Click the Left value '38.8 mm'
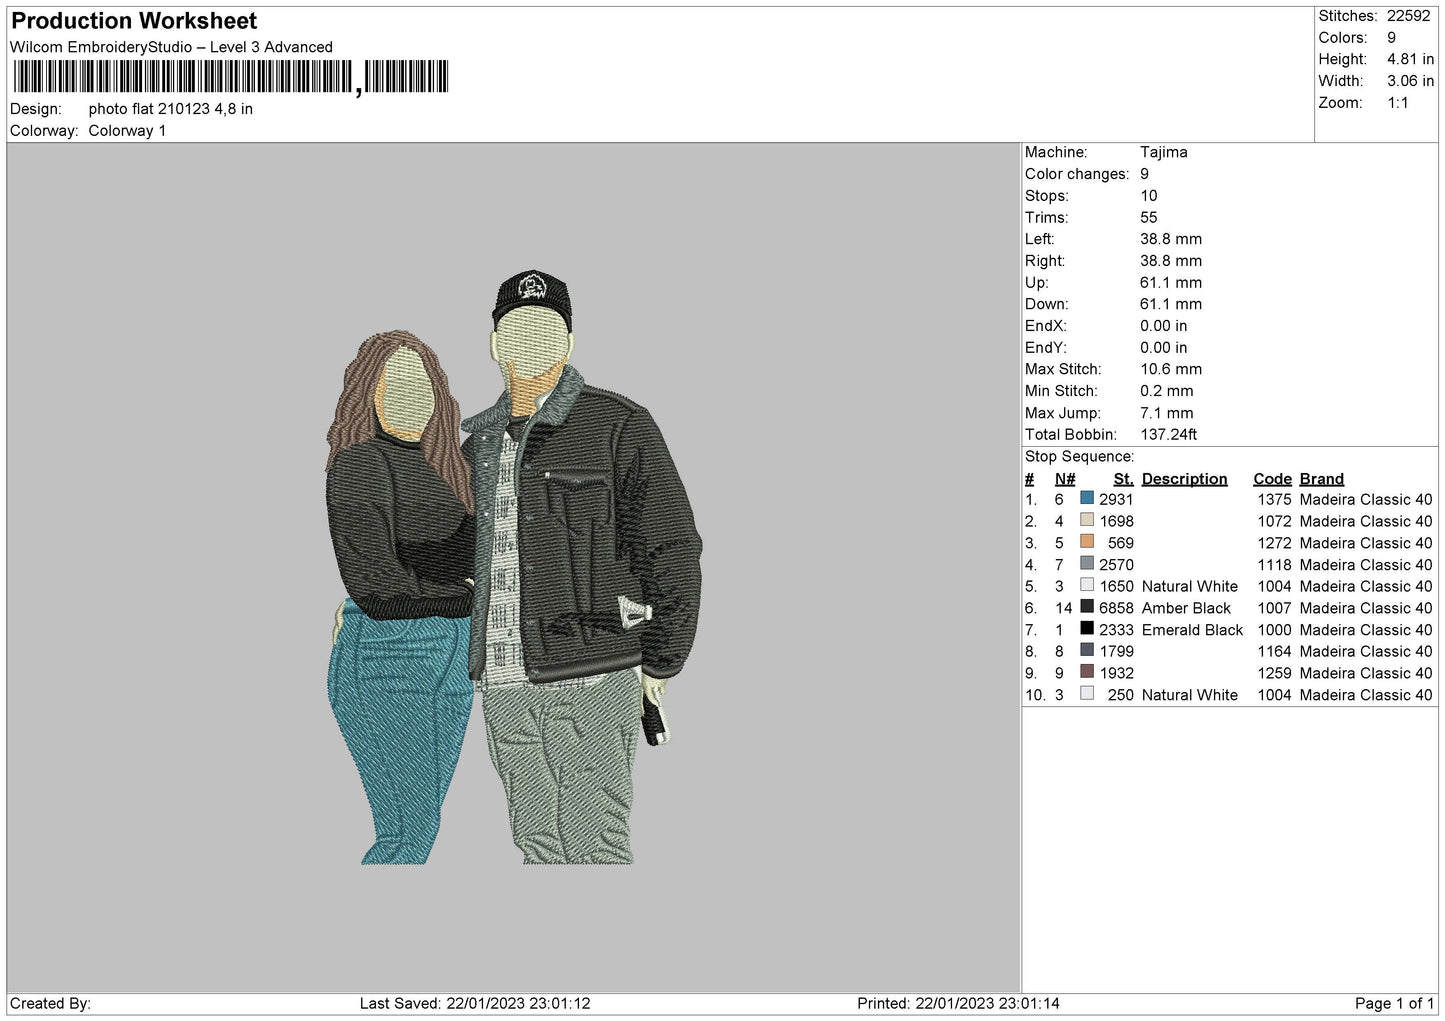 [x=1171, y=239]
